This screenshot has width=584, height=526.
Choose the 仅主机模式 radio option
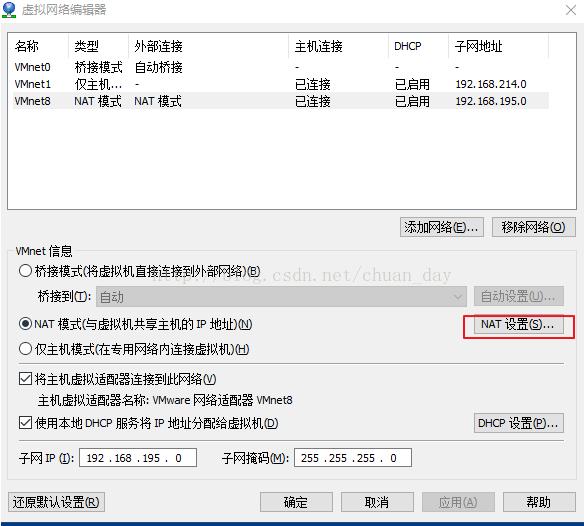pos(25,349)
